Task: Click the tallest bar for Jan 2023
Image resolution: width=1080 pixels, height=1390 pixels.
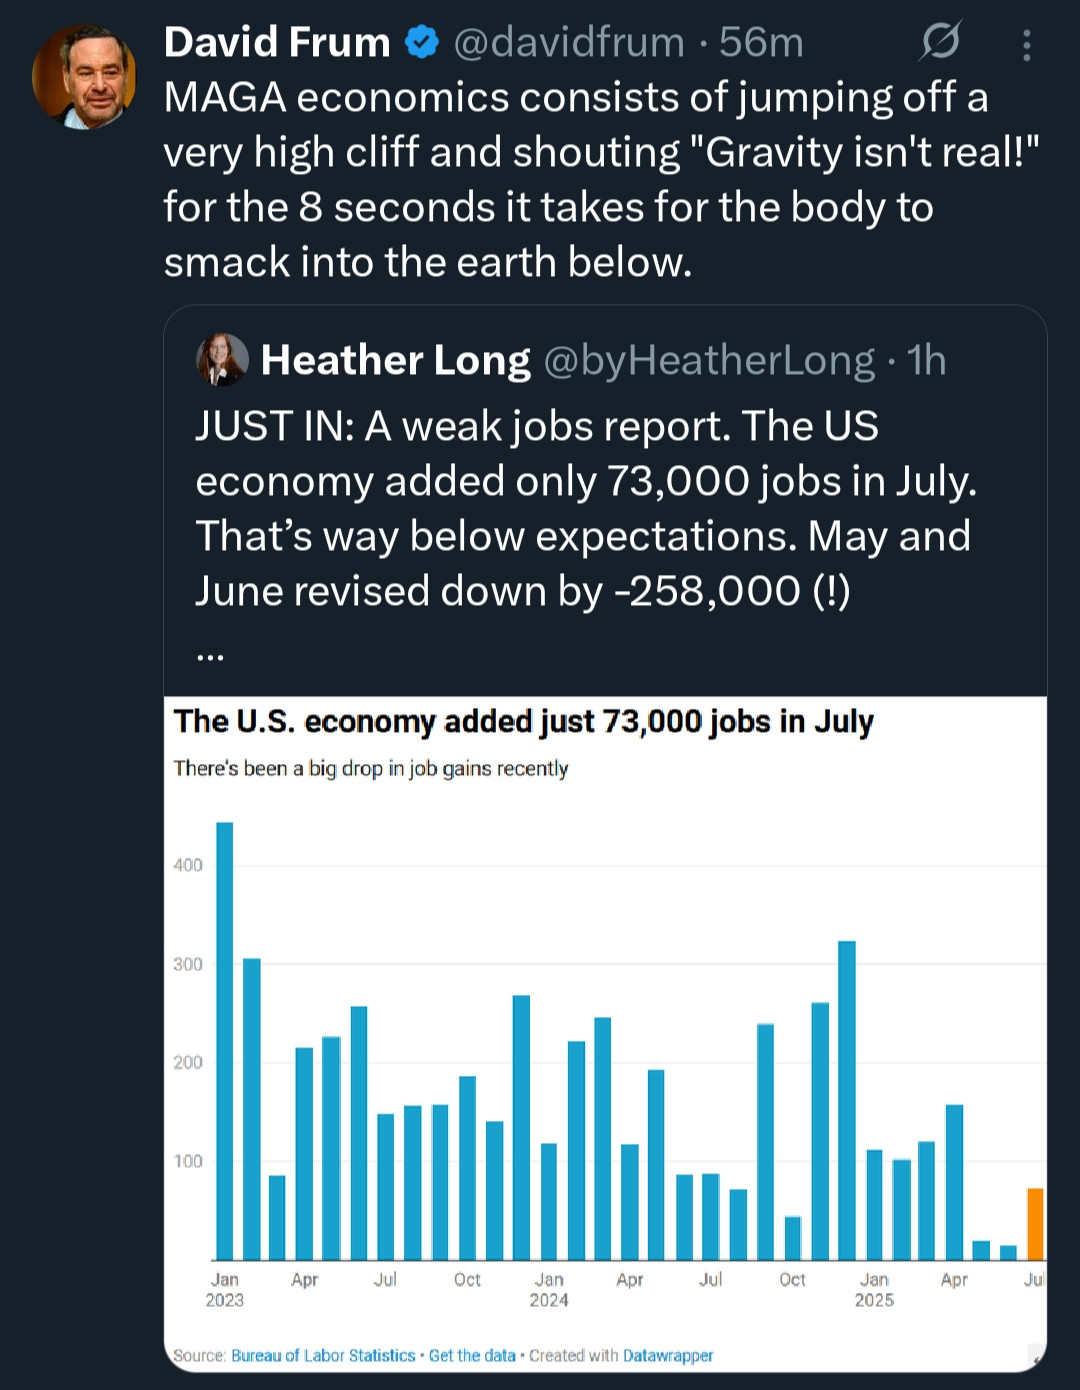Action: pyautogui.click(x=225, y=1041)
